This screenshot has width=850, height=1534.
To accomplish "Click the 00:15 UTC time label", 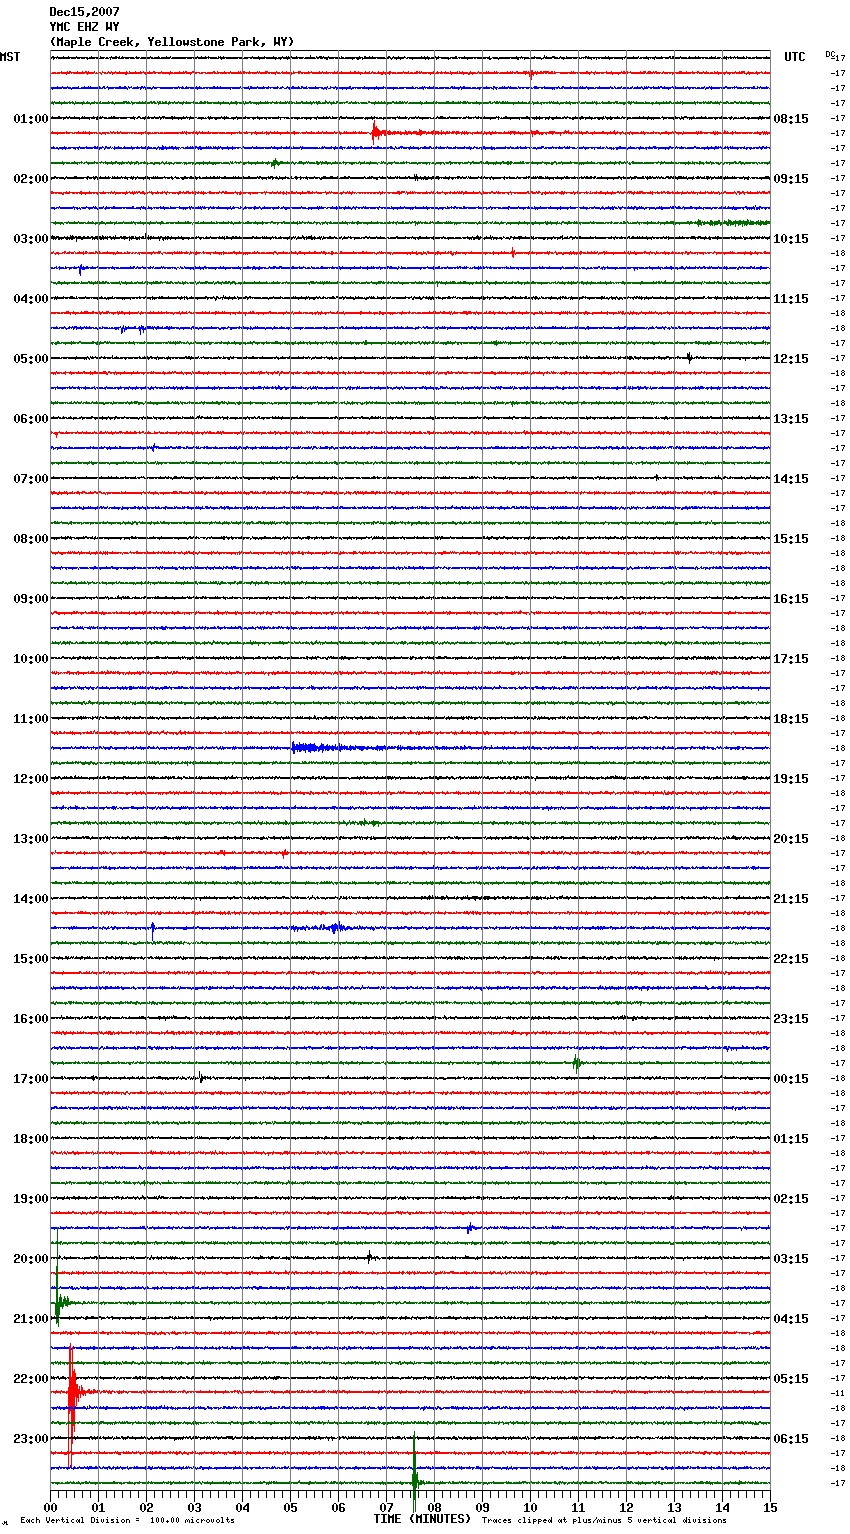I will [x=791, y=1079].
